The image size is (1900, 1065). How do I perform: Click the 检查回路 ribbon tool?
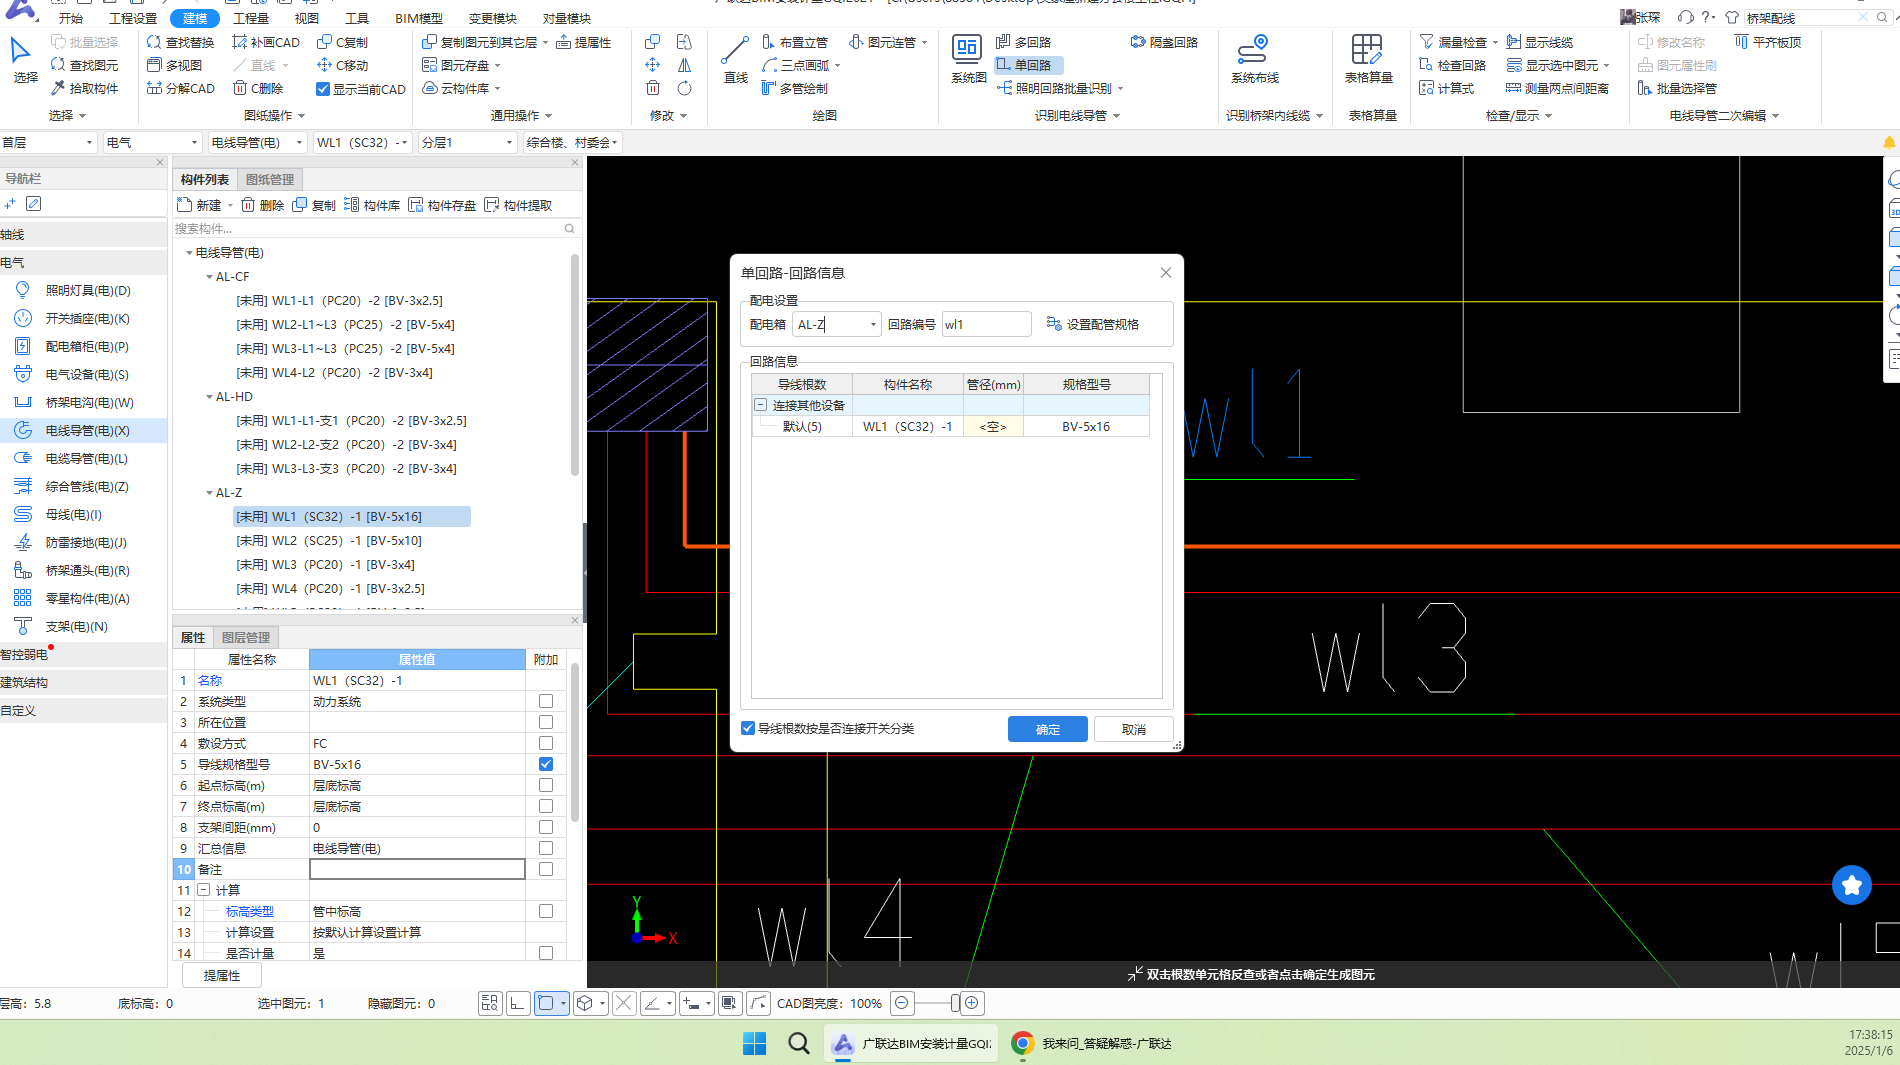[1452, 65]
